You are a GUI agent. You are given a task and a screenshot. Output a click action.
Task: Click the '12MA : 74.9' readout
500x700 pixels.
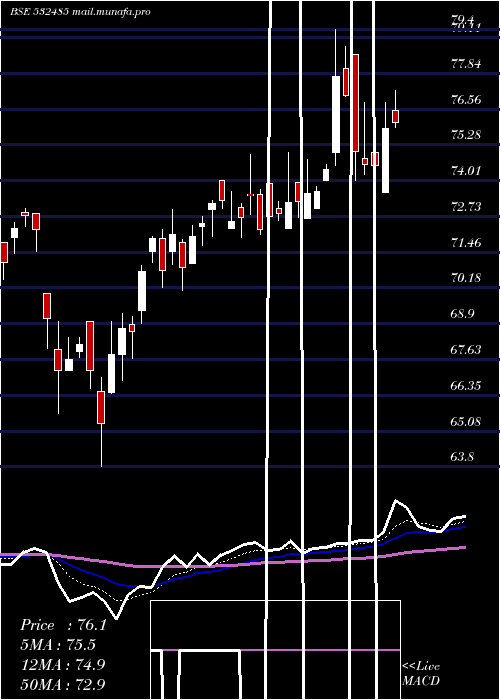pos(63,664)
